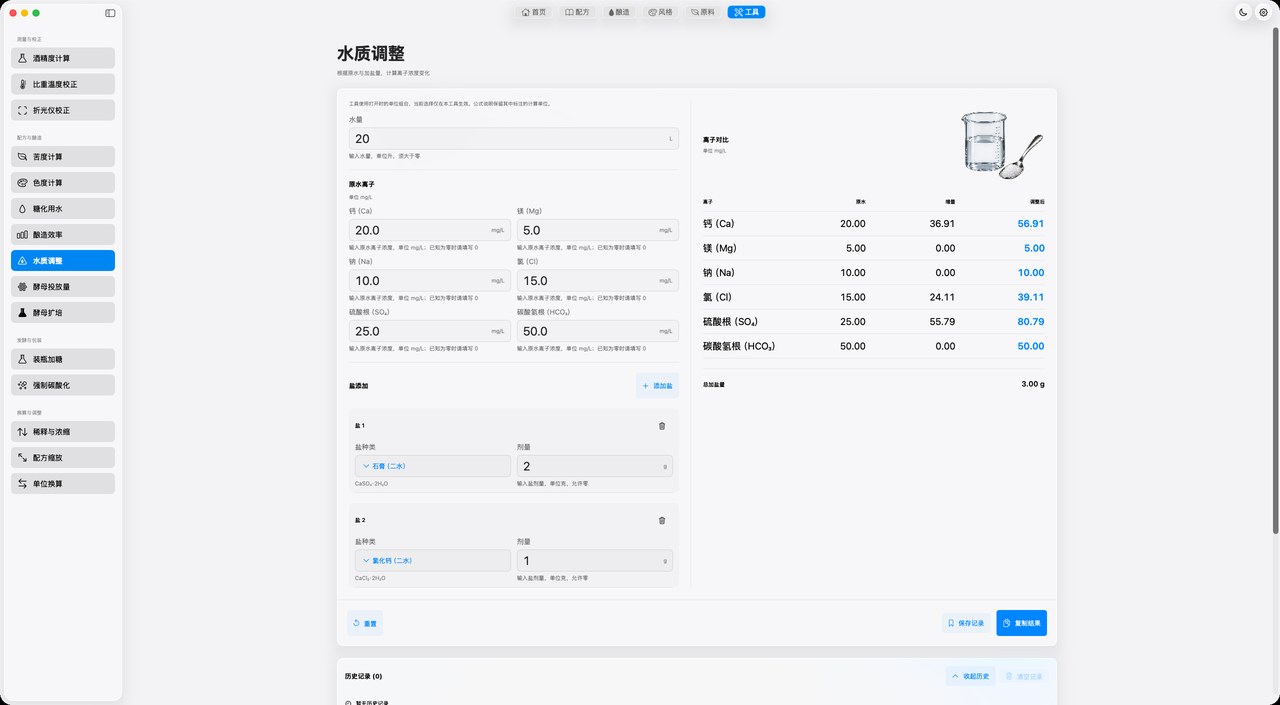Click adjusted sulfate value 80.79

coord(1030,322)
